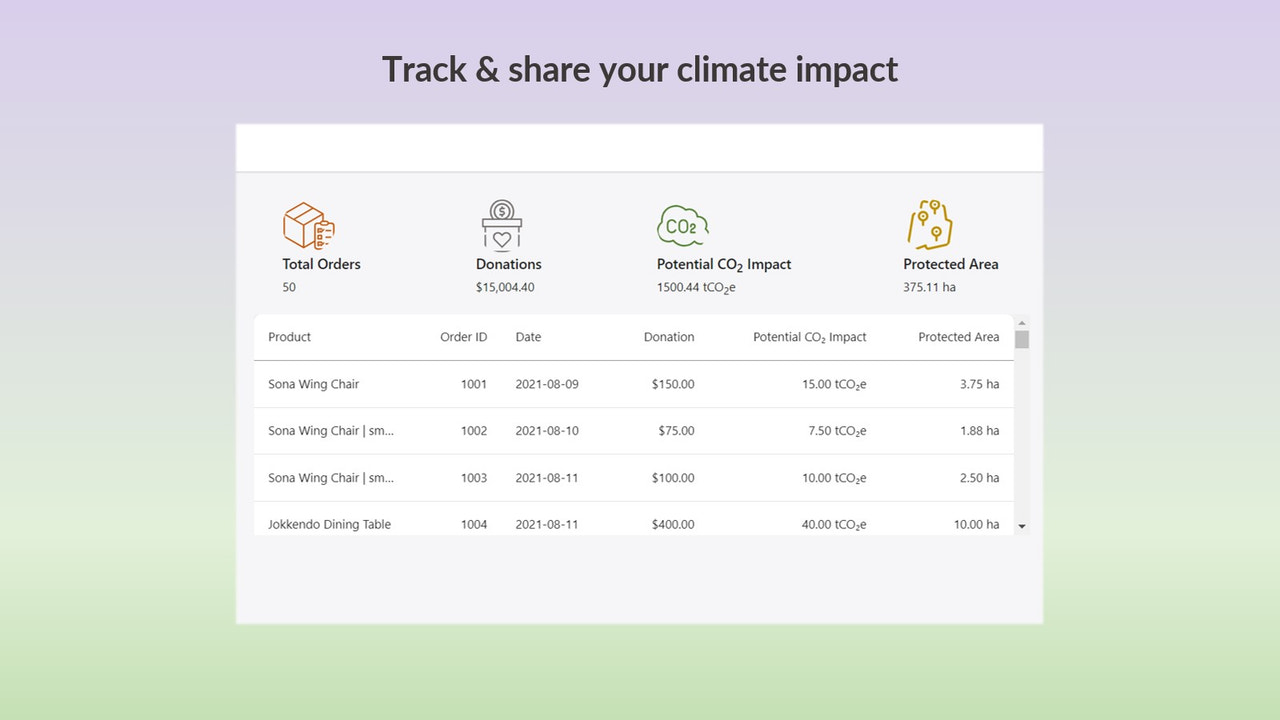This screenshot has height=720, width=1280.
Task: Select the Order ID column header
Action: point(464,337)
